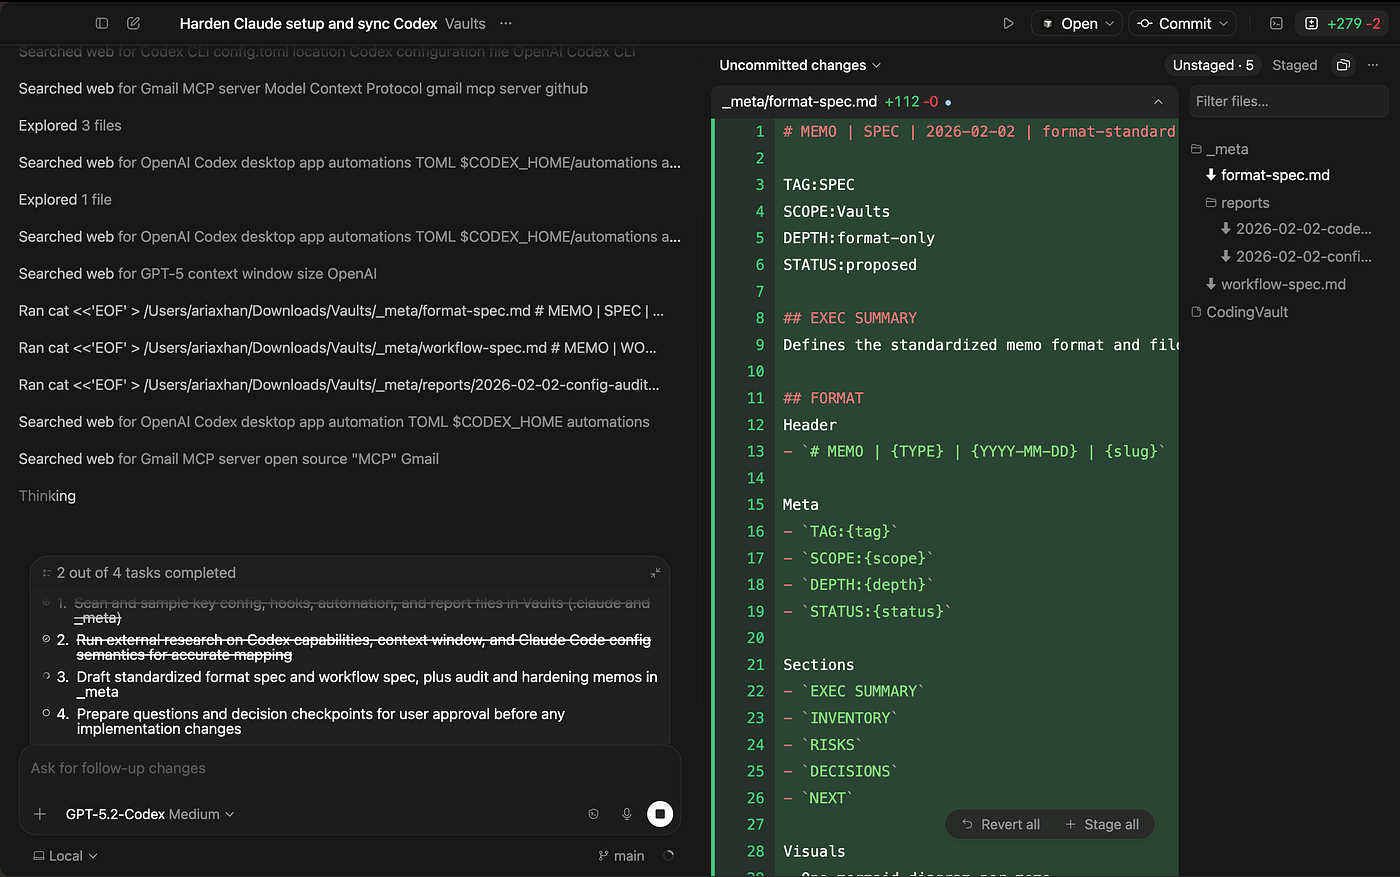Click the Explored 1 file entry
This screenshot has width=1400, height=877.
tap(65, 199)
